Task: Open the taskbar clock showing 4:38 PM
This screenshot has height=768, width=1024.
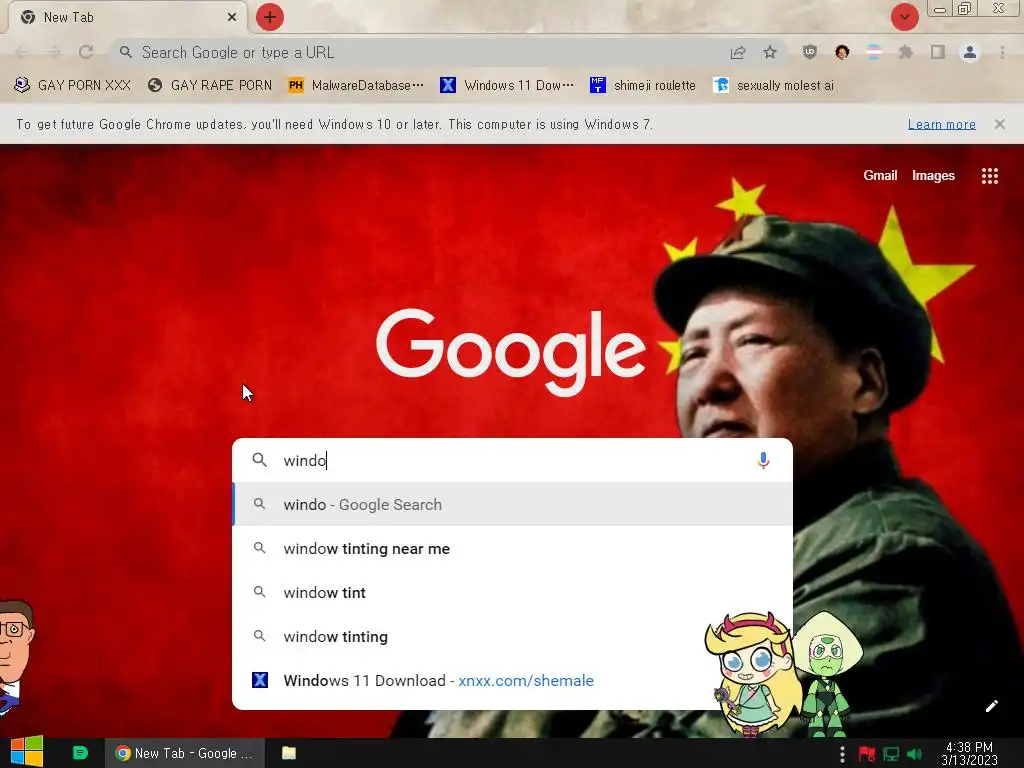Action: (x=969, y=754)
